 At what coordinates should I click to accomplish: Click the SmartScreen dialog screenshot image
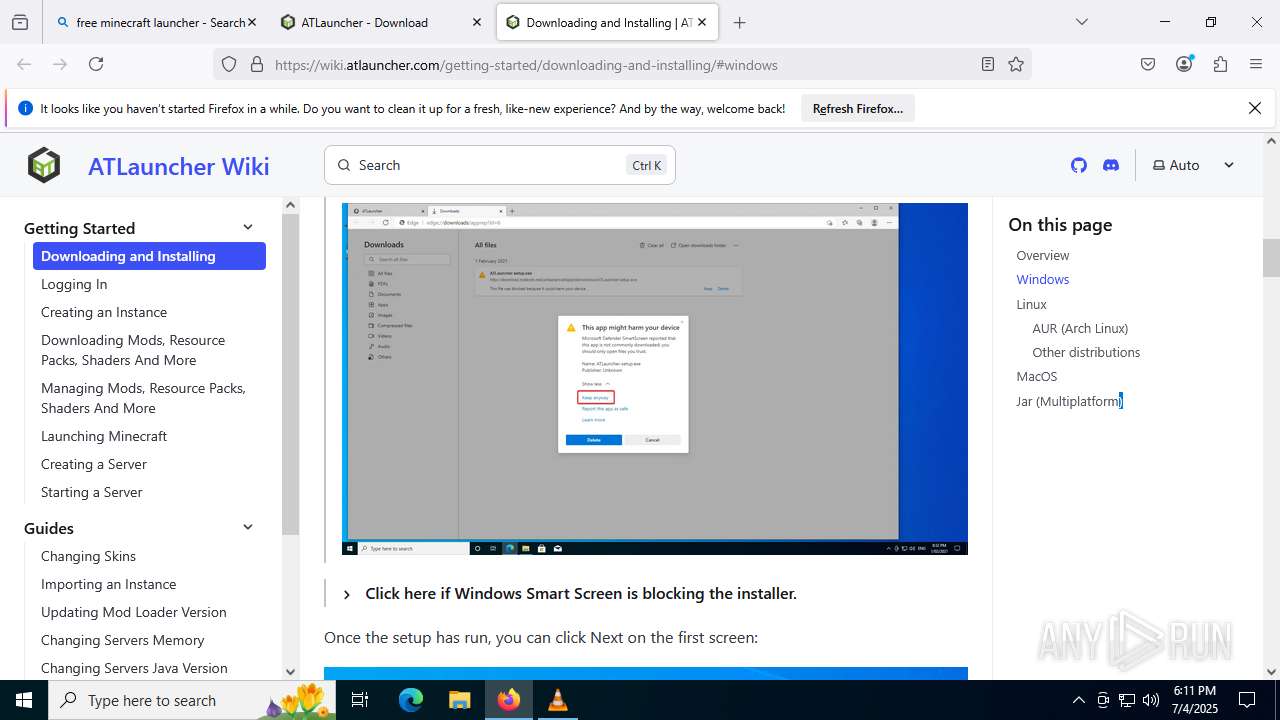(x=655, y=378)
